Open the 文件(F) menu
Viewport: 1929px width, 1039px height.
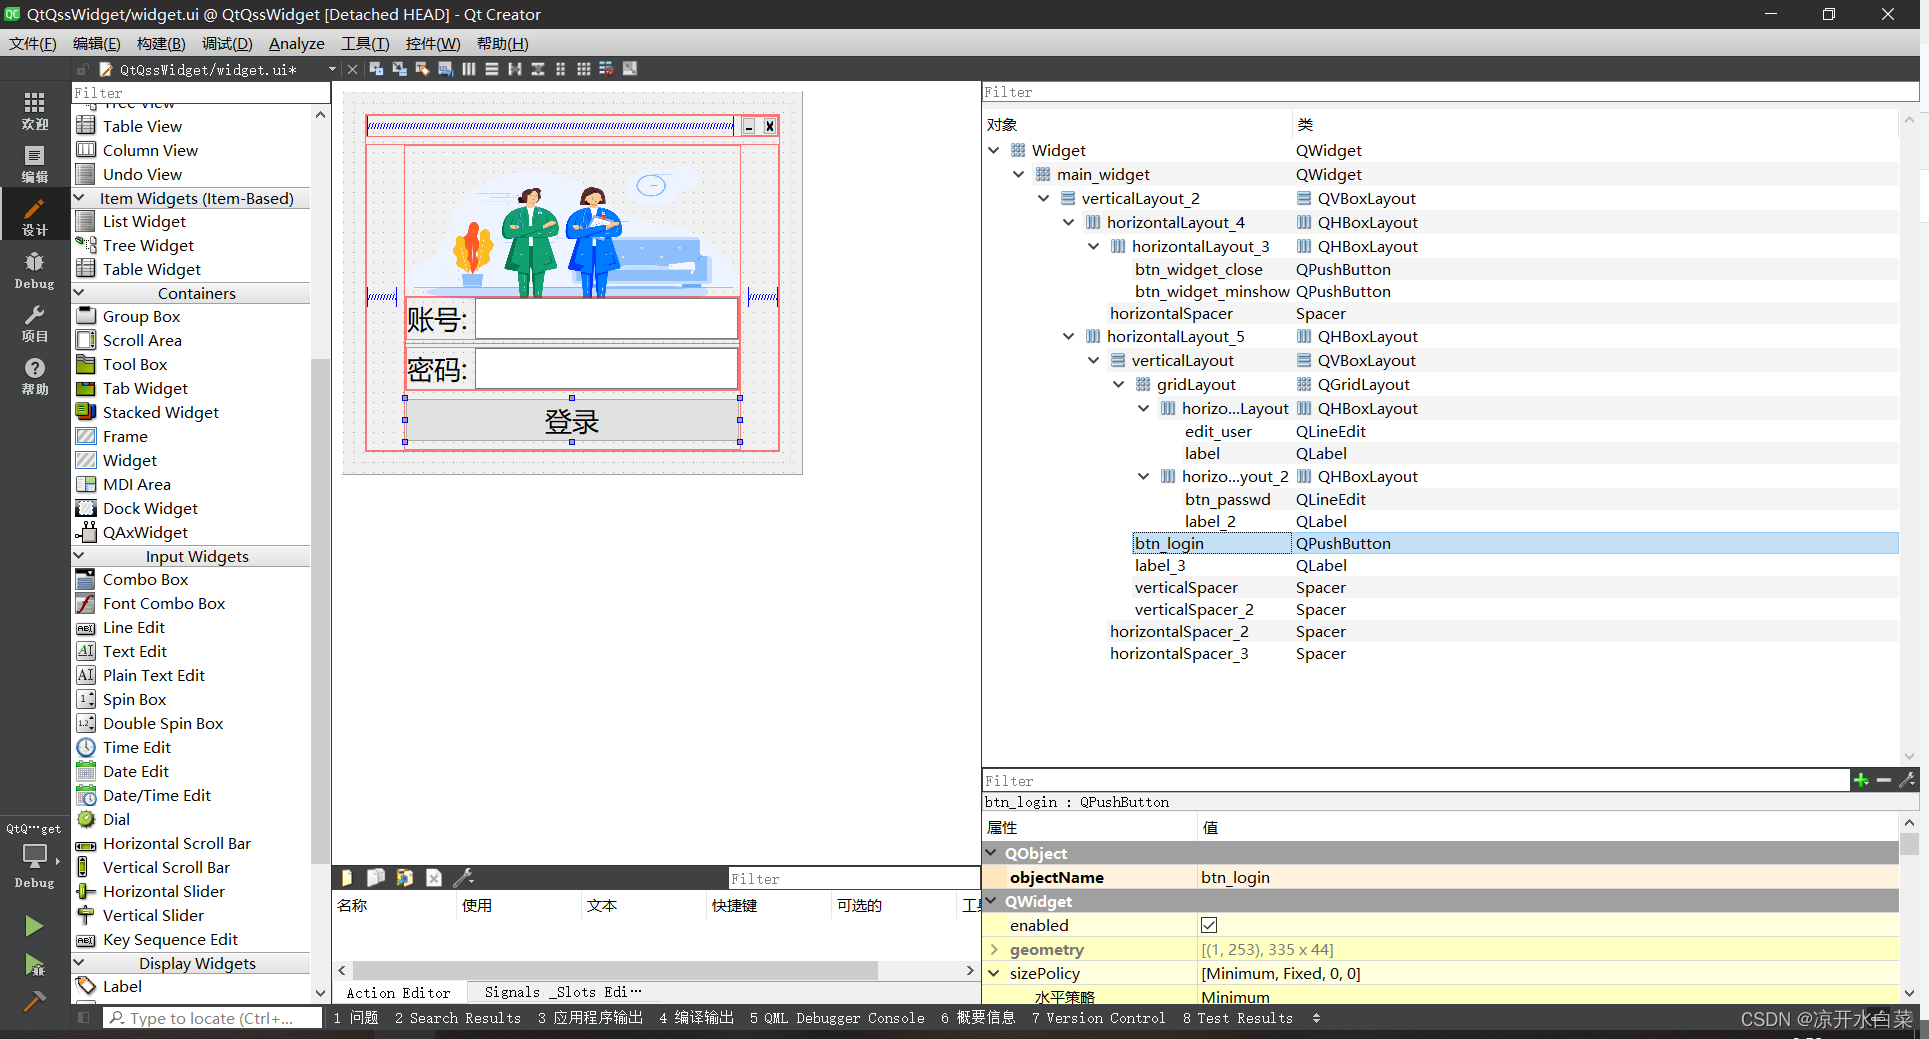point(33,43)
